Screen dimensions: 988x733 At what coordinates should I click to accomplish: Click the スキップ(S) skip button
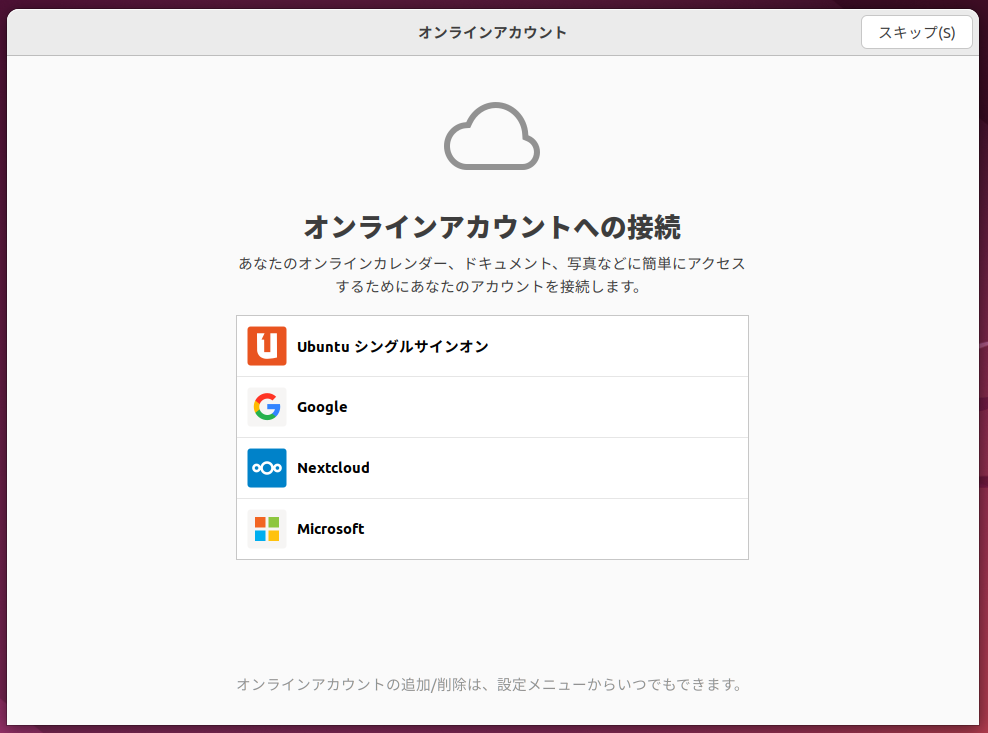(916, 32)
